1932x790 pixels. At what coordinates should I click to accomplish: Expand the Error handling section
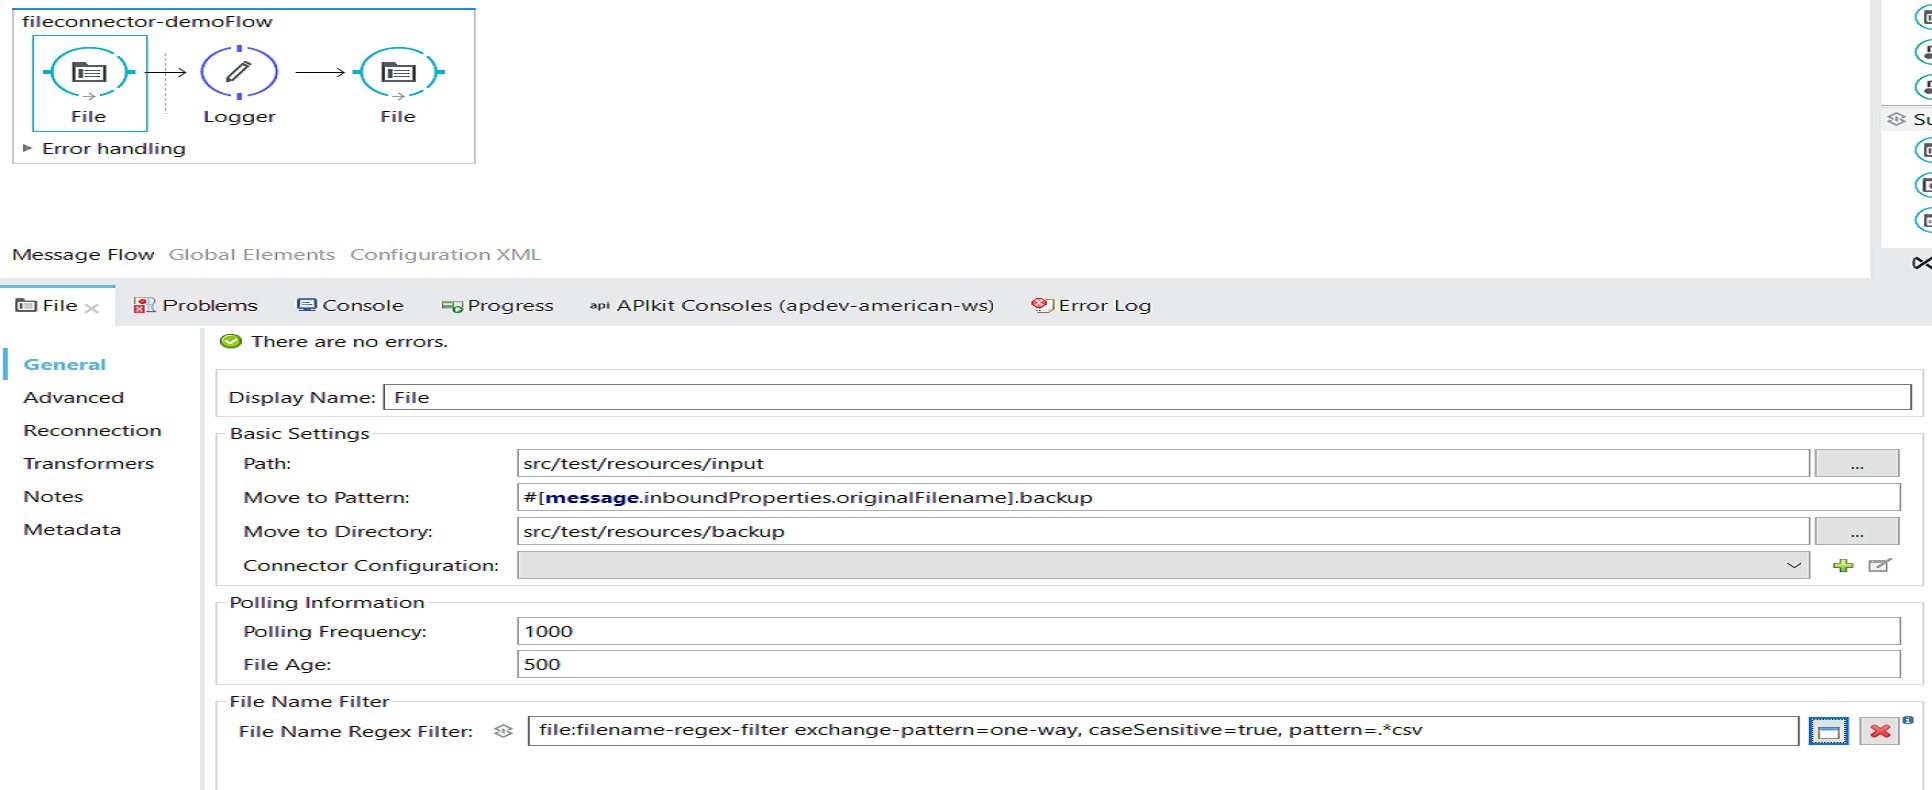coord(28,148)
